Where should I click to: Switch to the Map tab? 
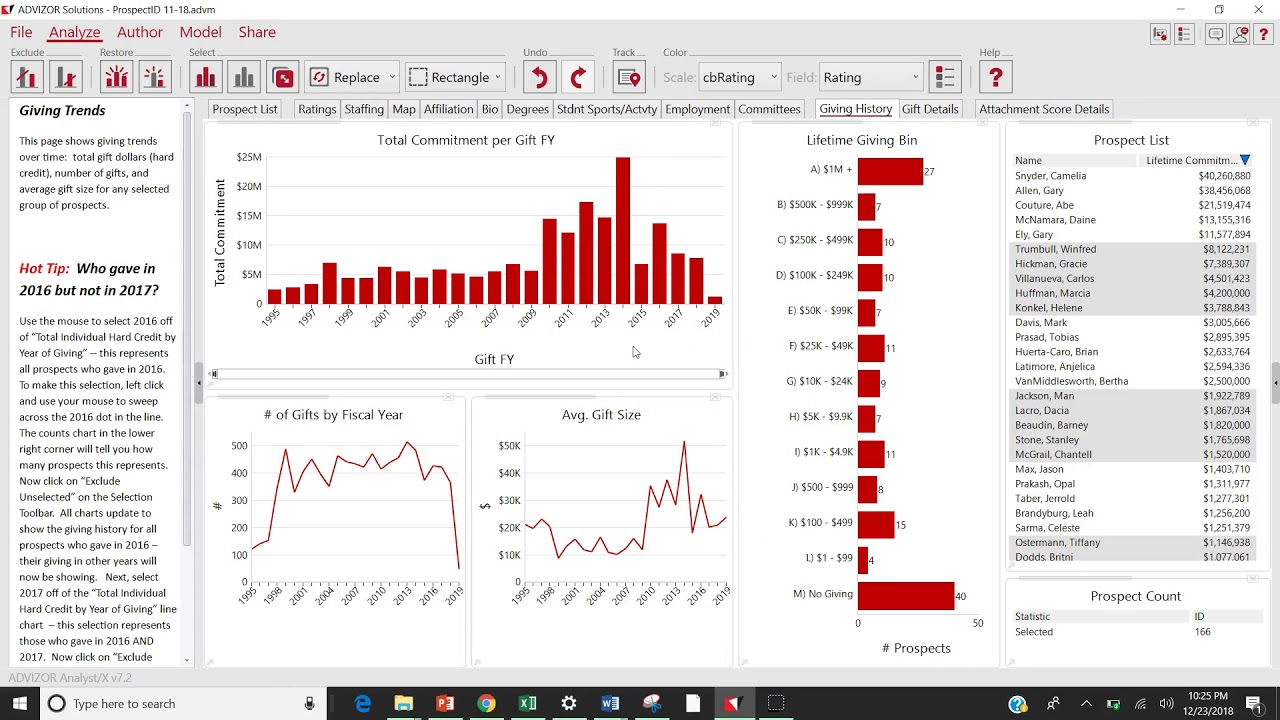point(404,109)
